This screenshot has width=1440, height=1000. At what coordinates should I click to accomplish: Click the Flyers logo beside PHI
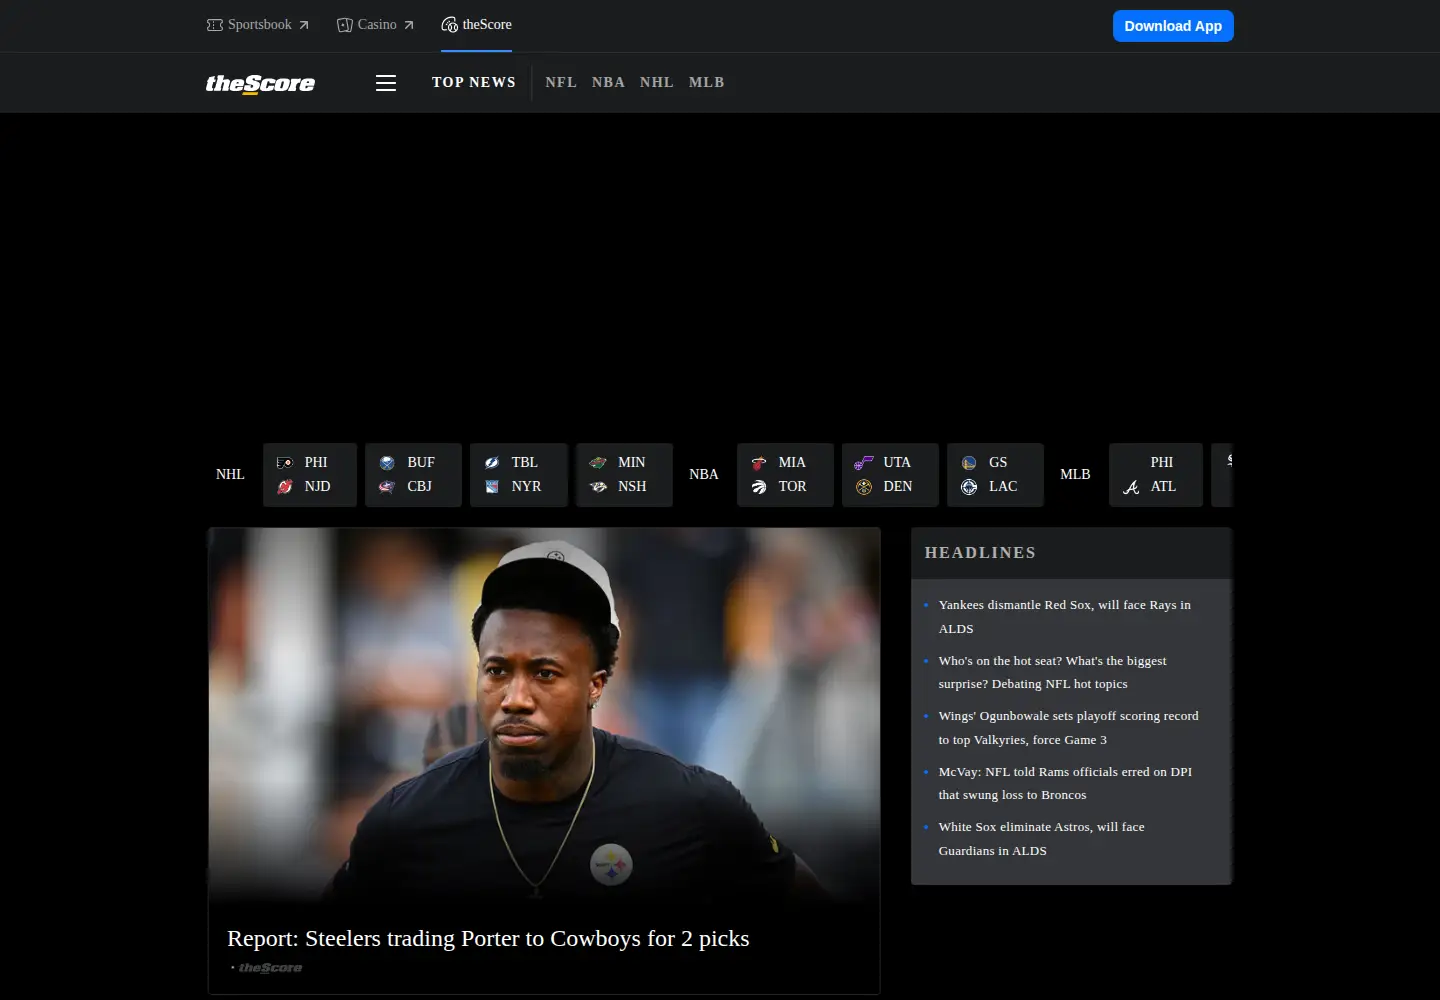[285, 463]
